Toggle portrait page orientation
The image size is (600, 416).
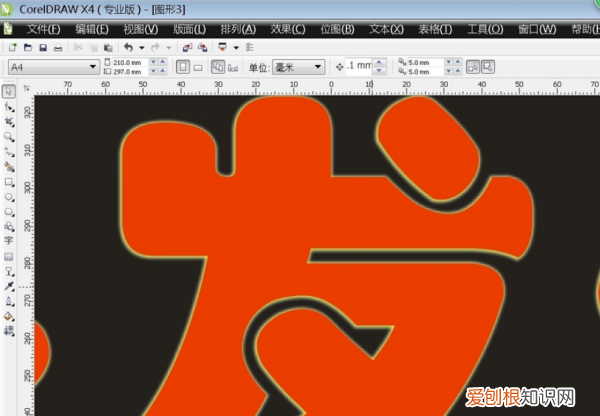pos(182,67)
